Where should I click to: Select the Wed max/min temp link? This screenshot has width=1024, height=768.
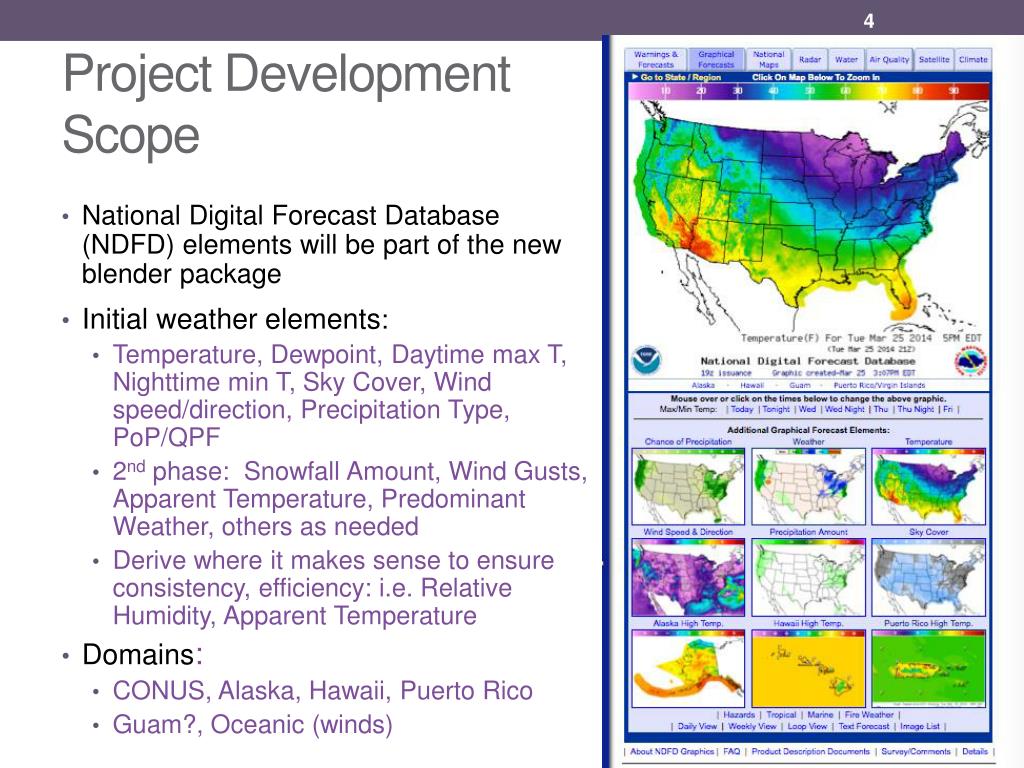click(807, 409)
